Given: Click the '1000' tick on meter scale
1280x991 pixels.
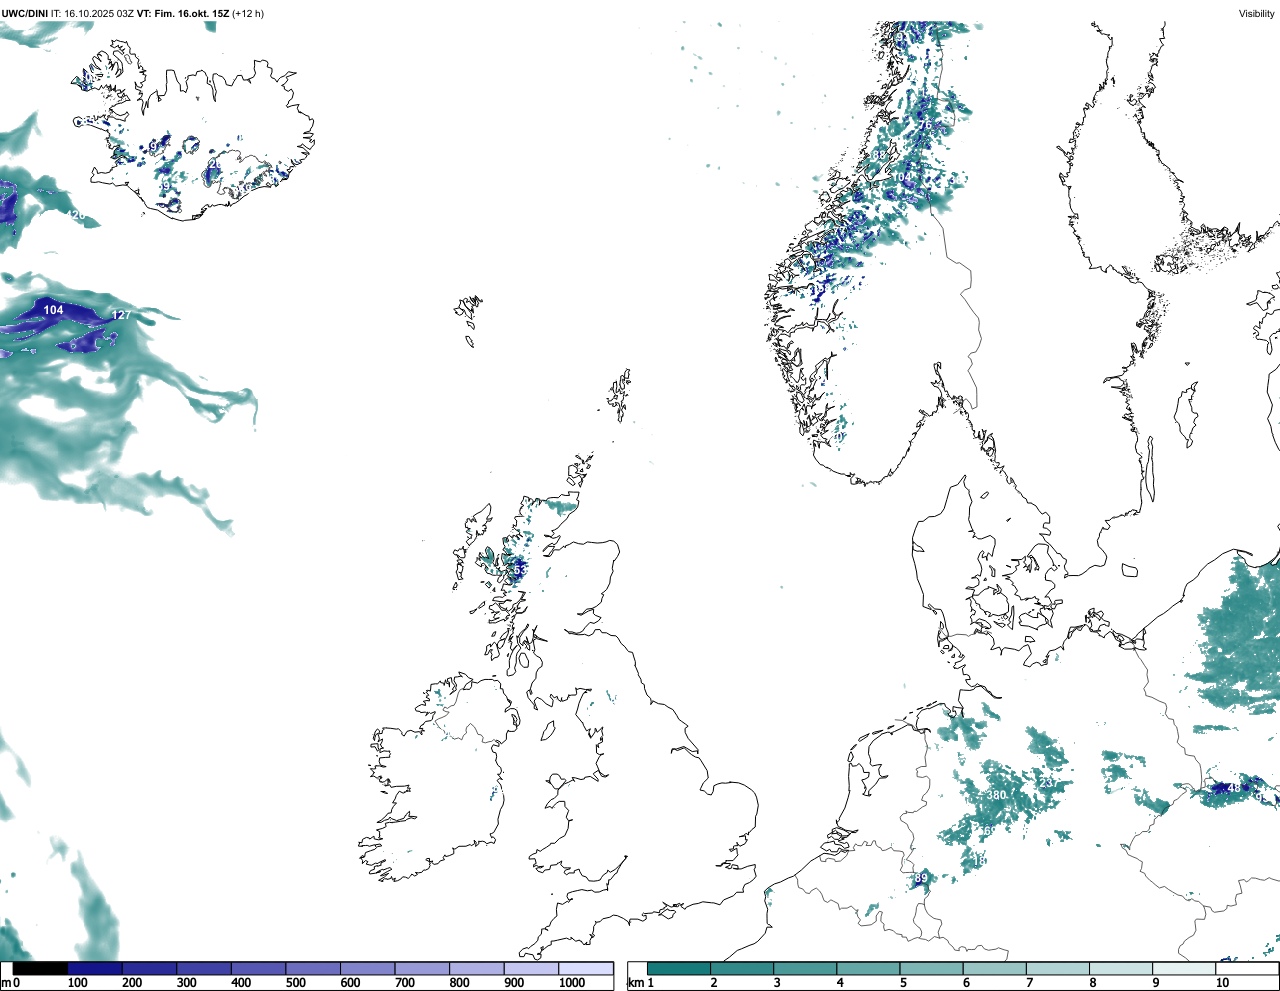Looking at the screenshot, I should point(571,983).
